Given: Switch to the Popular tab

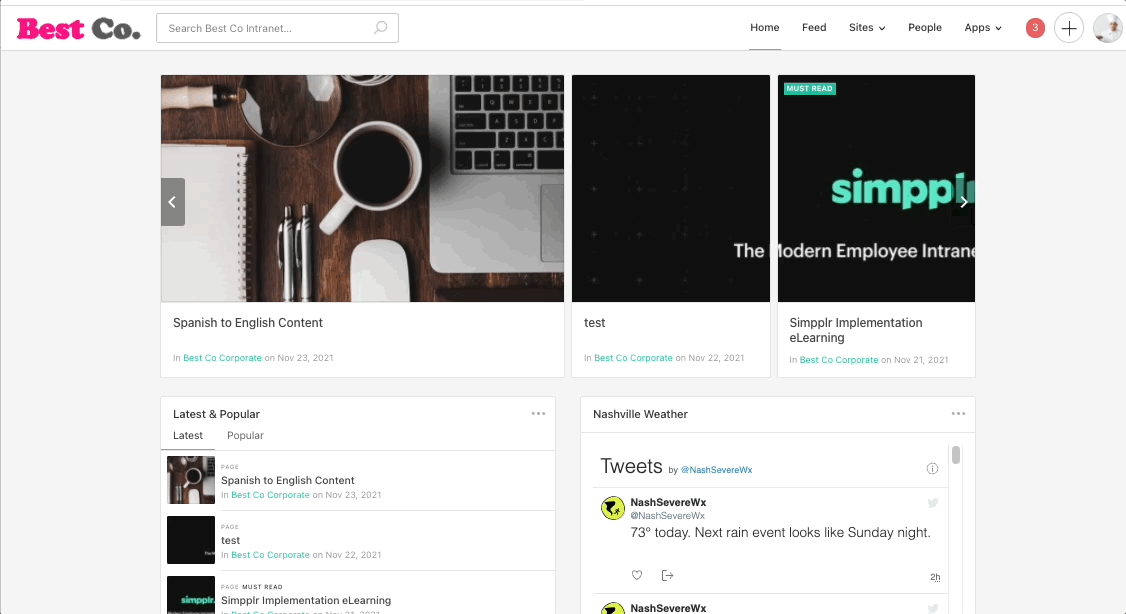Looking at the screenshot, I should pos(246,435).
